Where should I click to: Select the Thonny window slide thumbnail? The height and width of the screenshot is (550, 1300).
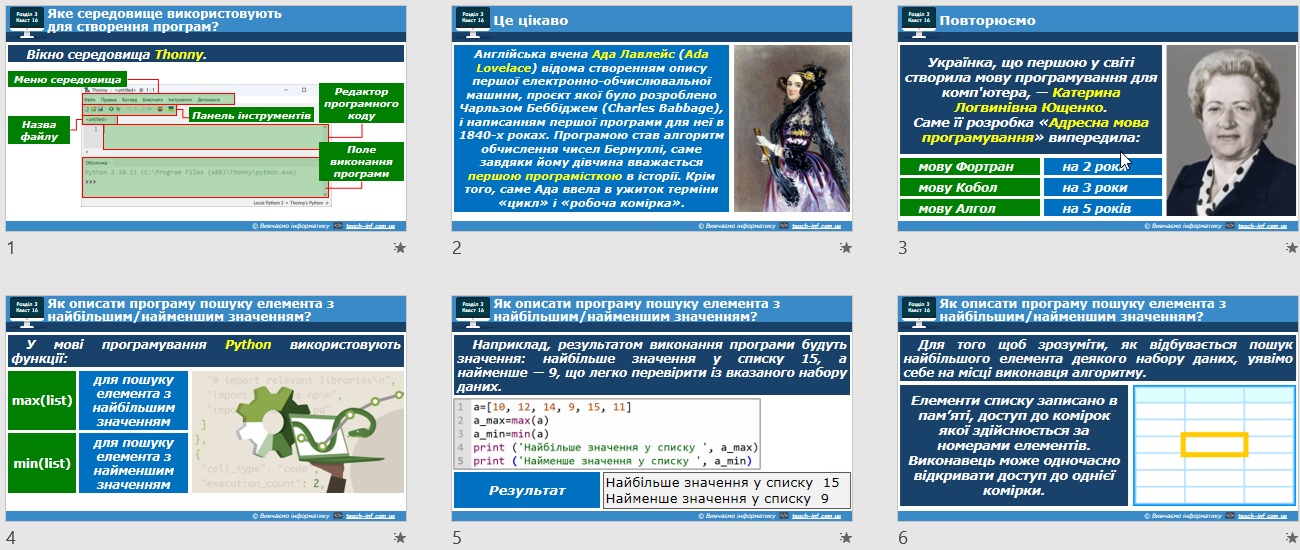(x=207, y=119)
